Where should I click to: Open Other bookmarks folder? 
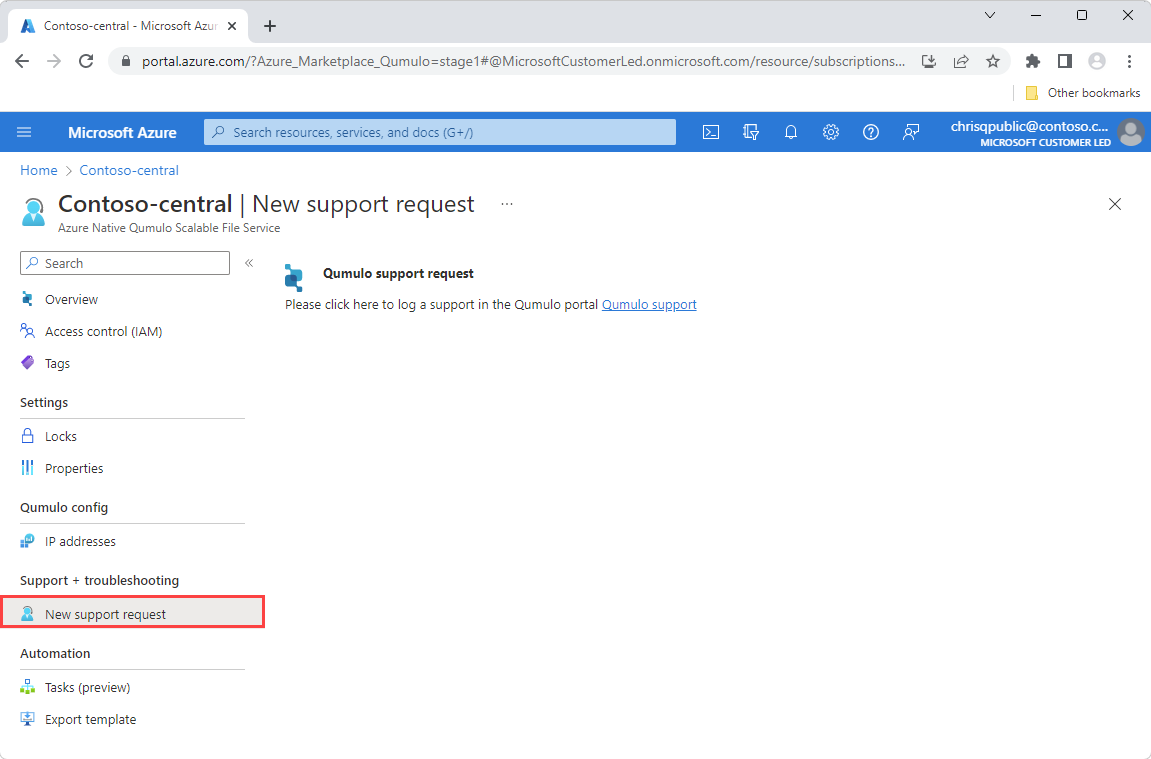(x=1083, y=92)
